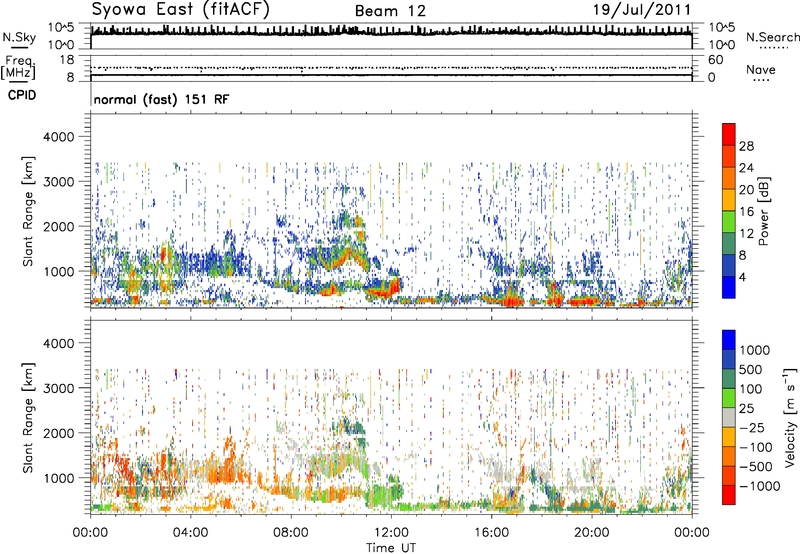Click the '12' label on power colorbar
This screenshot has height=554, width=800.
click(746, 234)
